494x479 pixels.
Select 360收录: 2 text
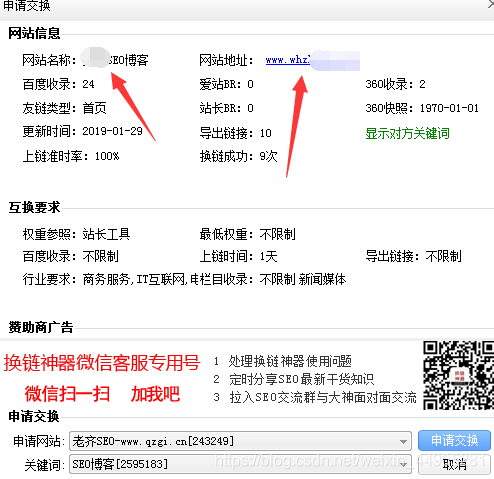(x=395, y=84)
